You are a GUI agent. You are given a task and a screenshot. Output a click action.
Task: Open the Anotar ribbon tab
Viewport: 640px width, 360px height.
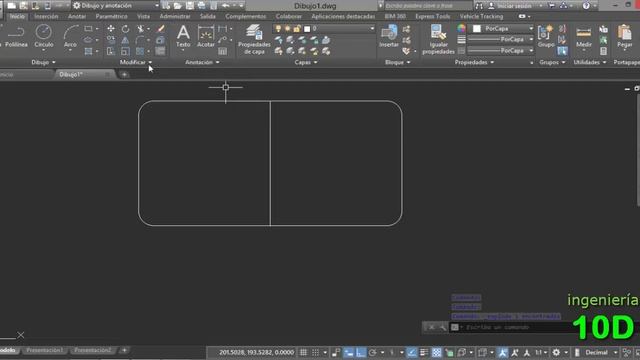click(x=77, y=16)
